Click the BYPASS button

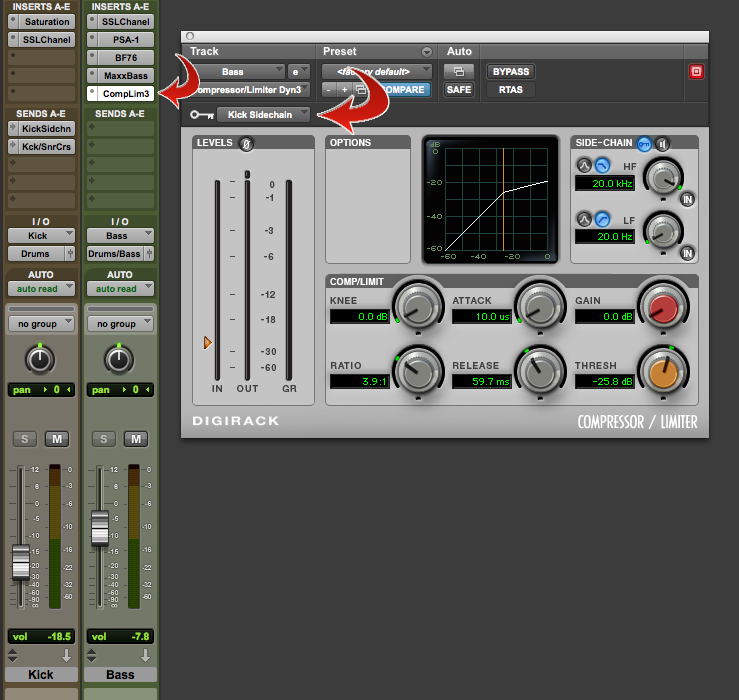510,71
